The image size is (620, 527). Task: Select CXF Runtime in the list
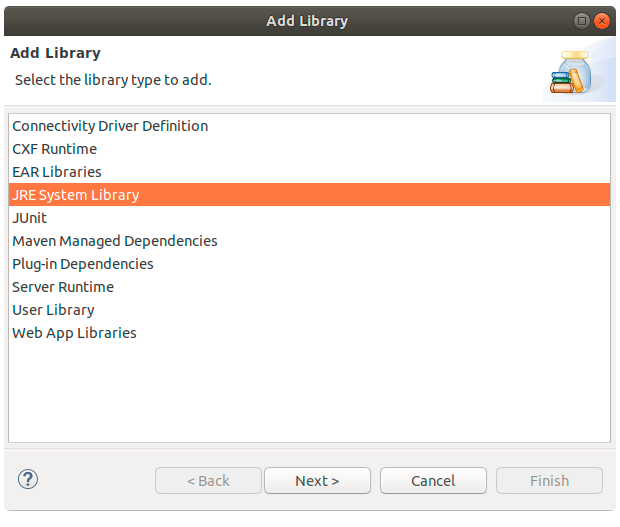coord(309,149)
